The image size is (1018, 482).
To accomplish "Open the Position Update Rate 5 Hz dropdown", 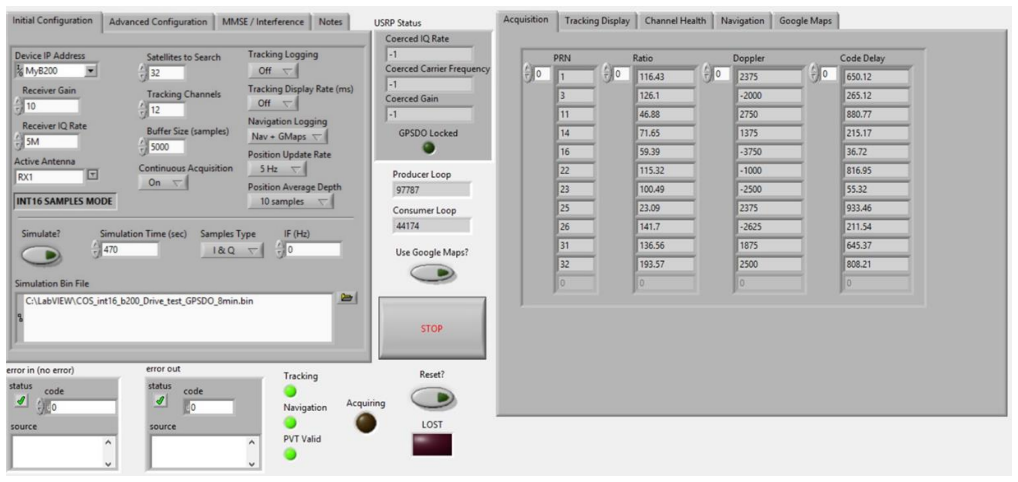I will (x=277, y=169).
